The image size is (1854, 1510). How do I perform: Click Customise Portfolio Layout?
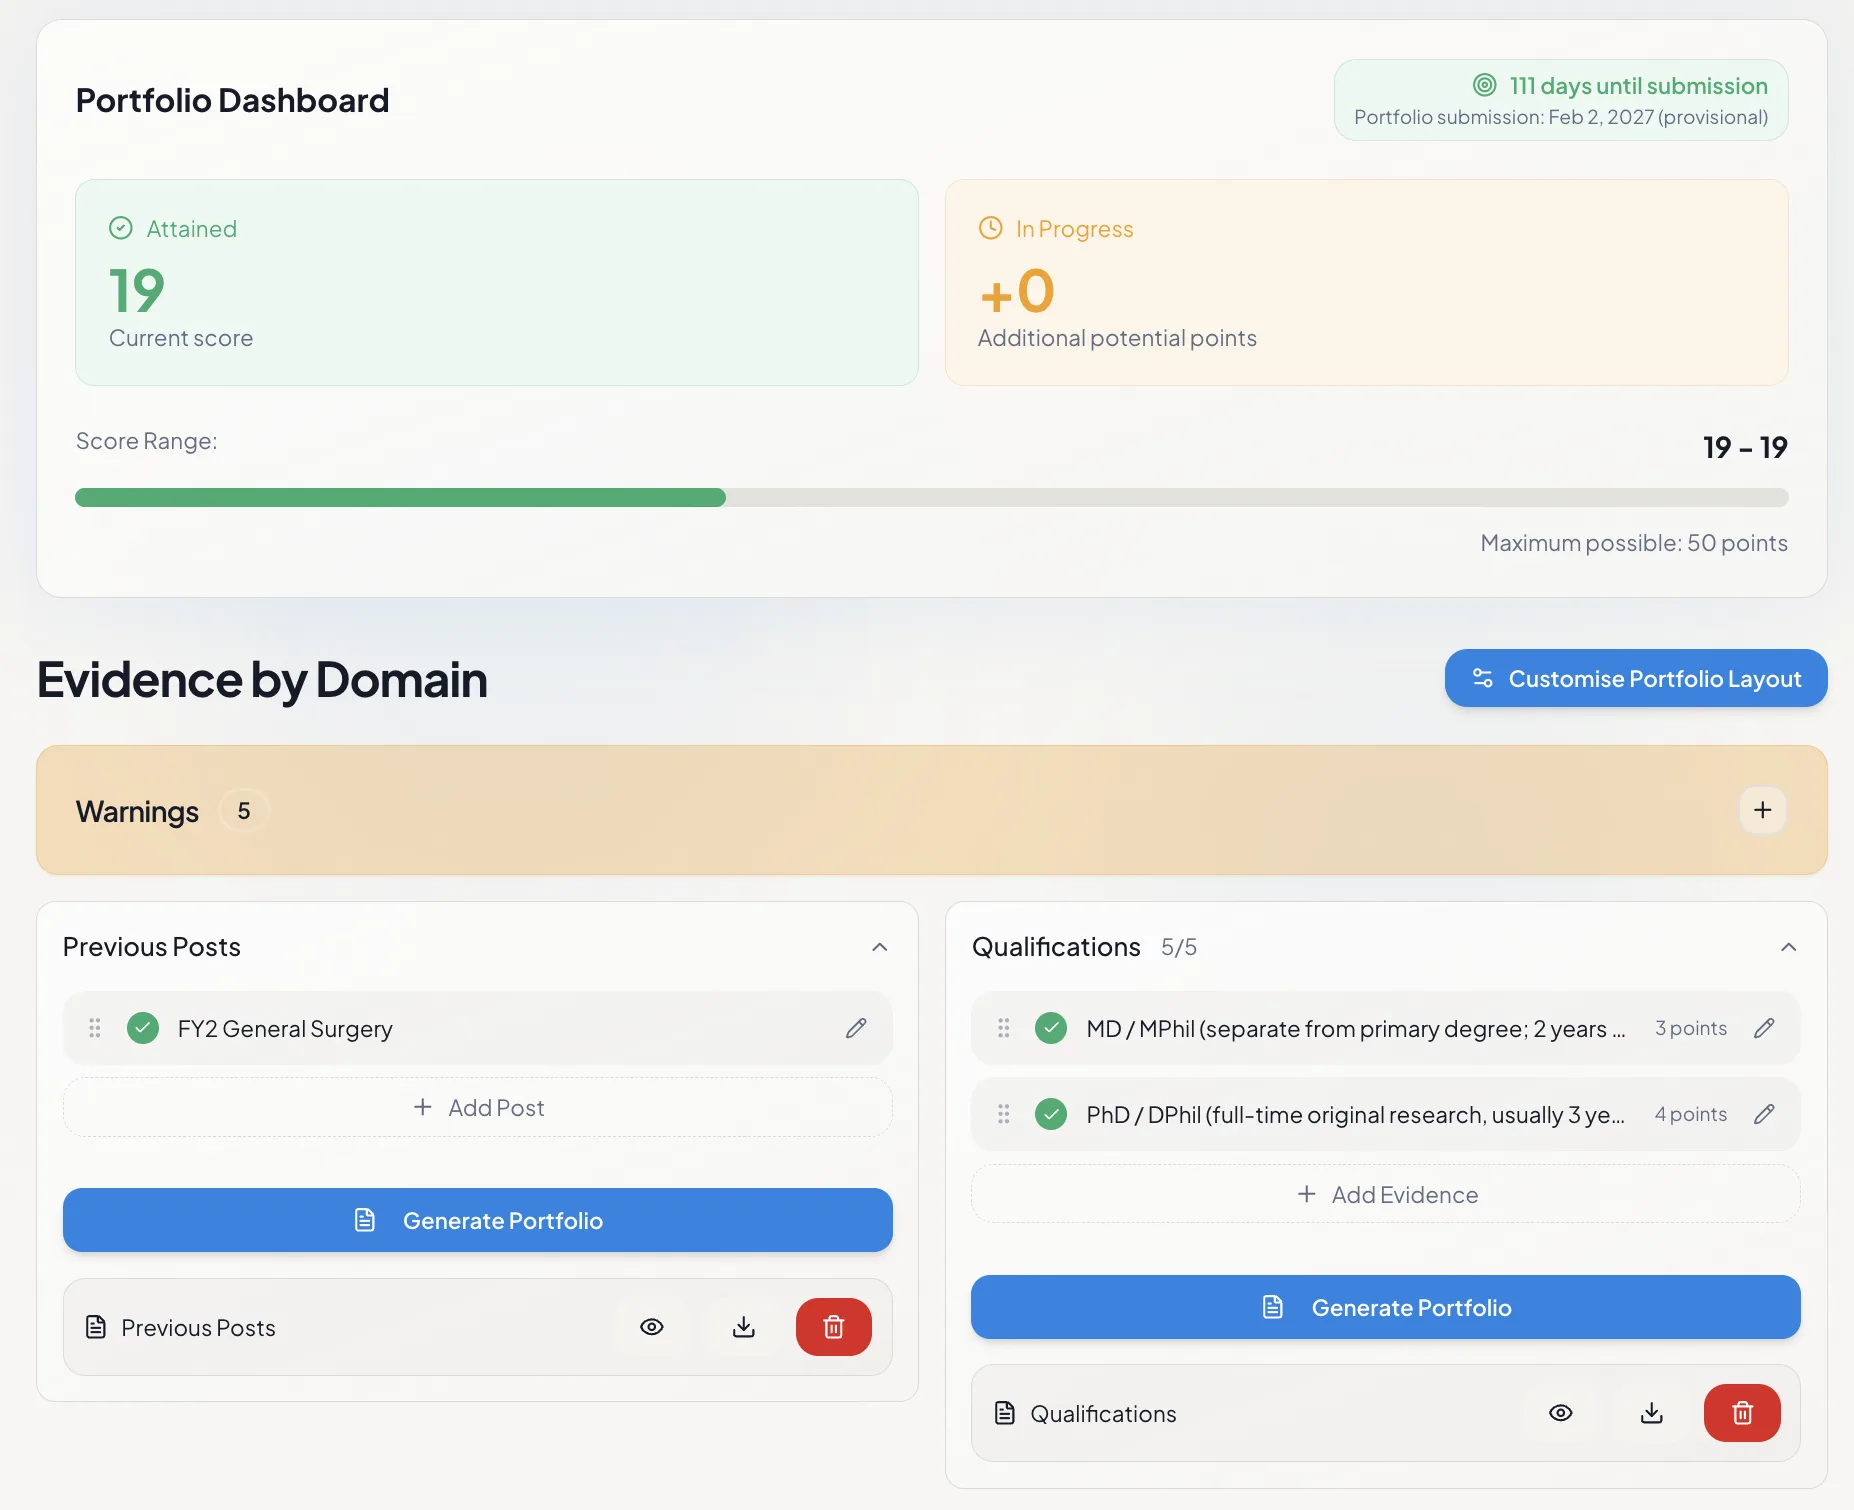tap(1636, 678)
